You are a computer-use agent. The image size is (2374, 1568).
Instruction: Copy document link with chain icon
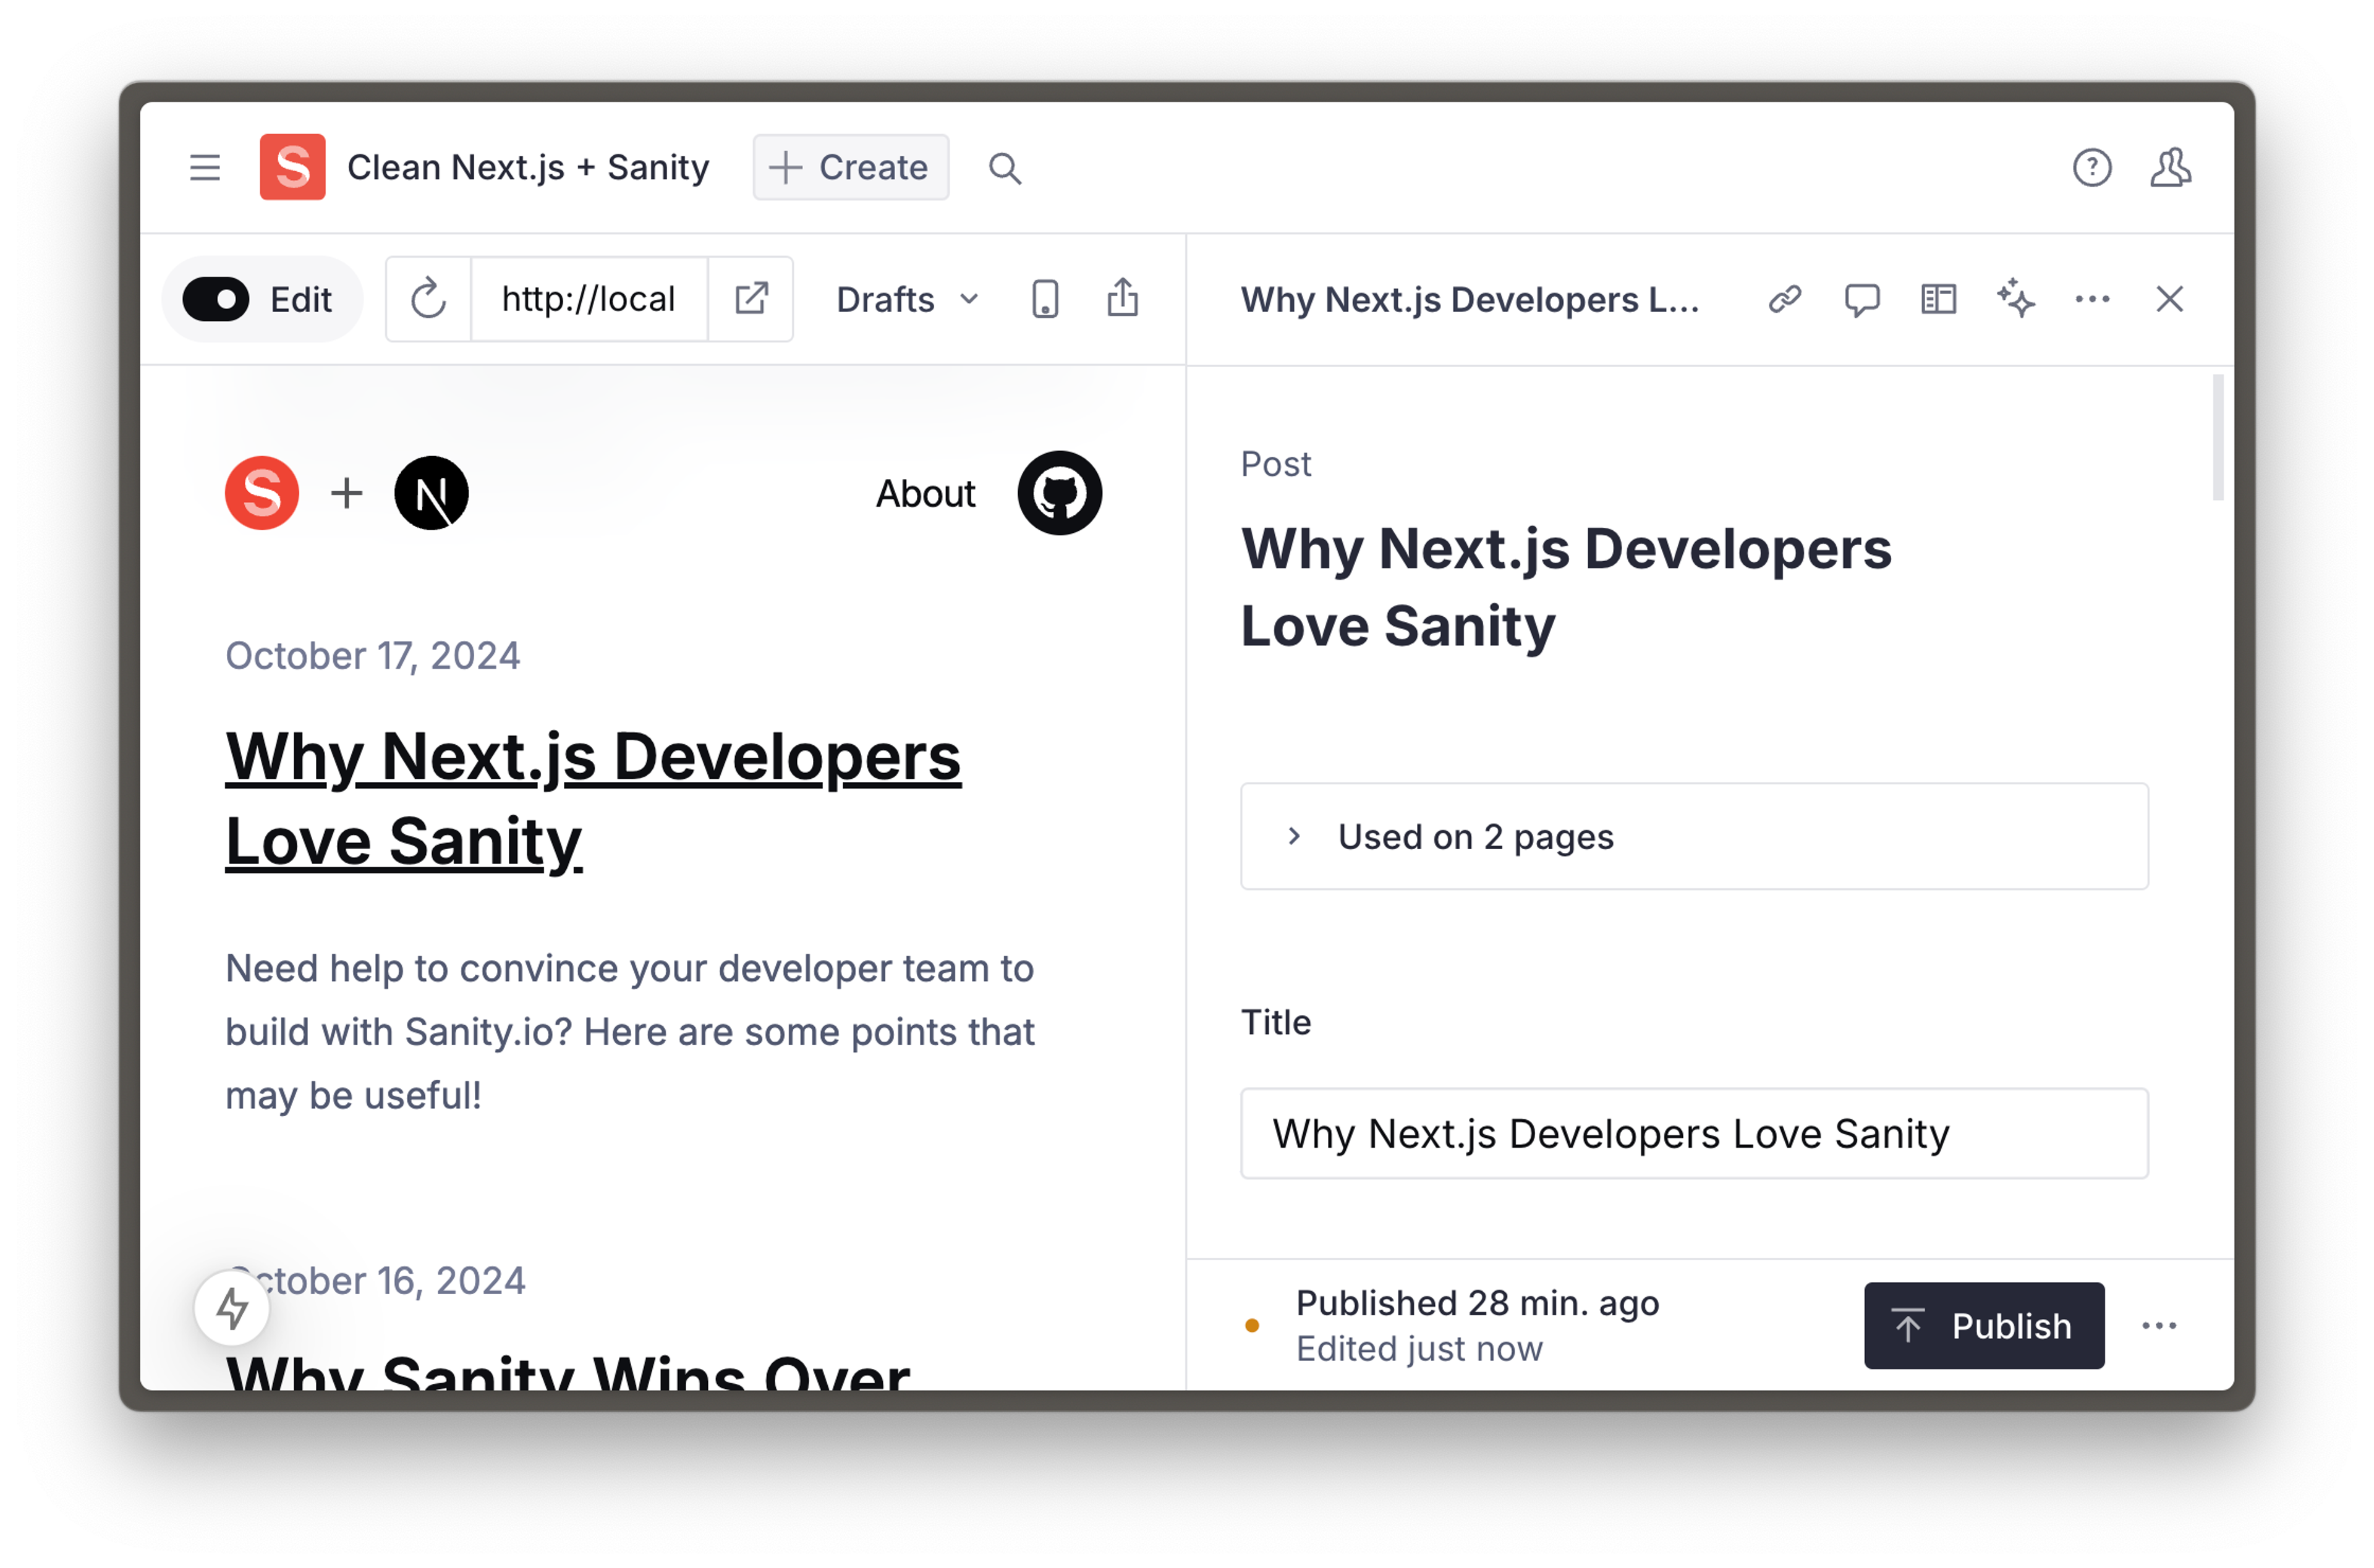point(1785,299)
